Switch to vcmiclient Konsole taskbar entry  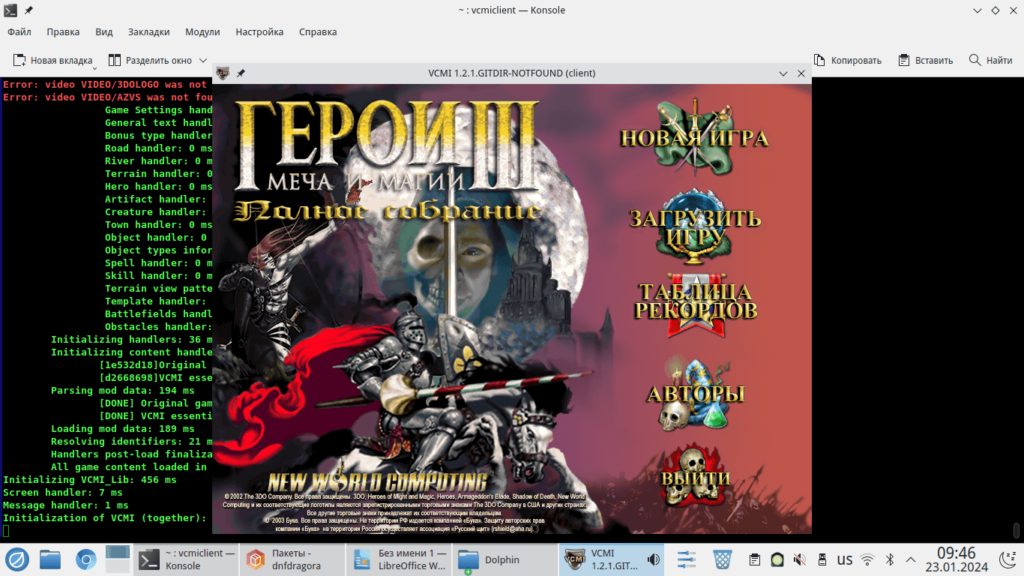[186, 560]
